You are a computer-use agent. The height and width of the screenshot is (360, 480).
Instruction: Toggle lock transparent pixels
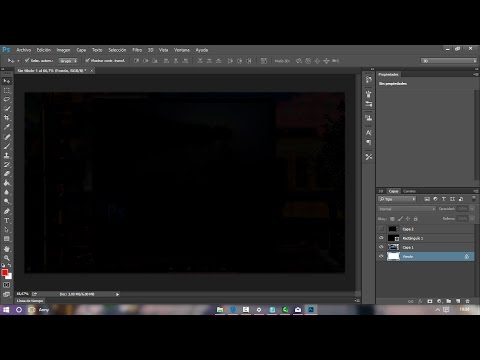click(x=392, y=219)
